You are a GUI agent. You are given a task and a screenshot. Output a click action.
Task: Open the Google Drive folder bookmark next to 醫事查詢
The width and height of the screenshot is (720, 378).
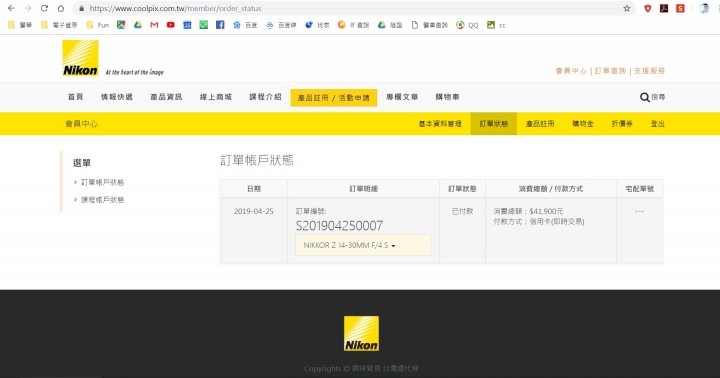pos(390,25)
